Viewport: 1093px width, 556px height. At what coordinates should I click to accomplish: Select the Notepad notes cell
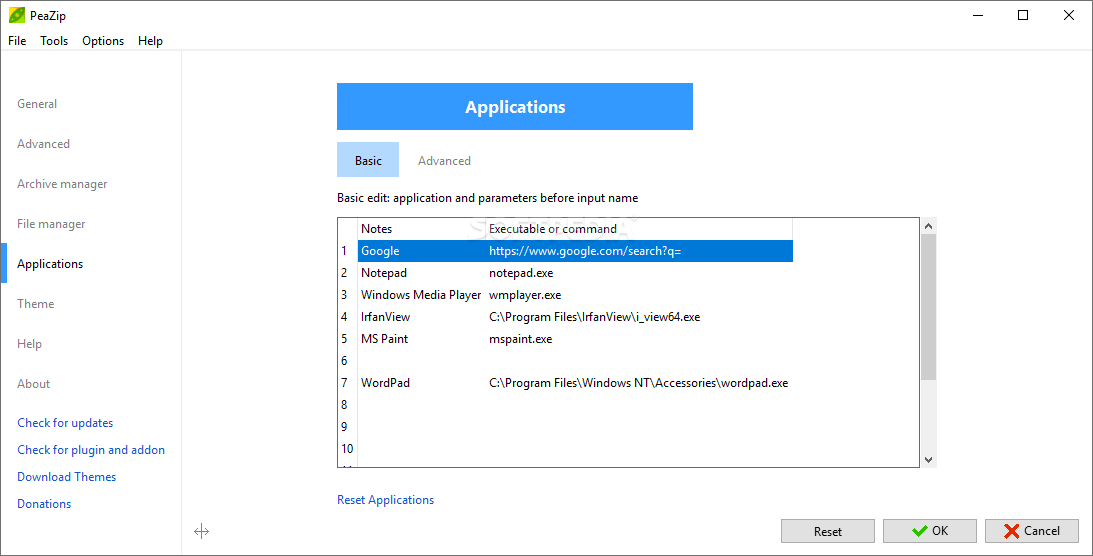click(x=422, y=273)
